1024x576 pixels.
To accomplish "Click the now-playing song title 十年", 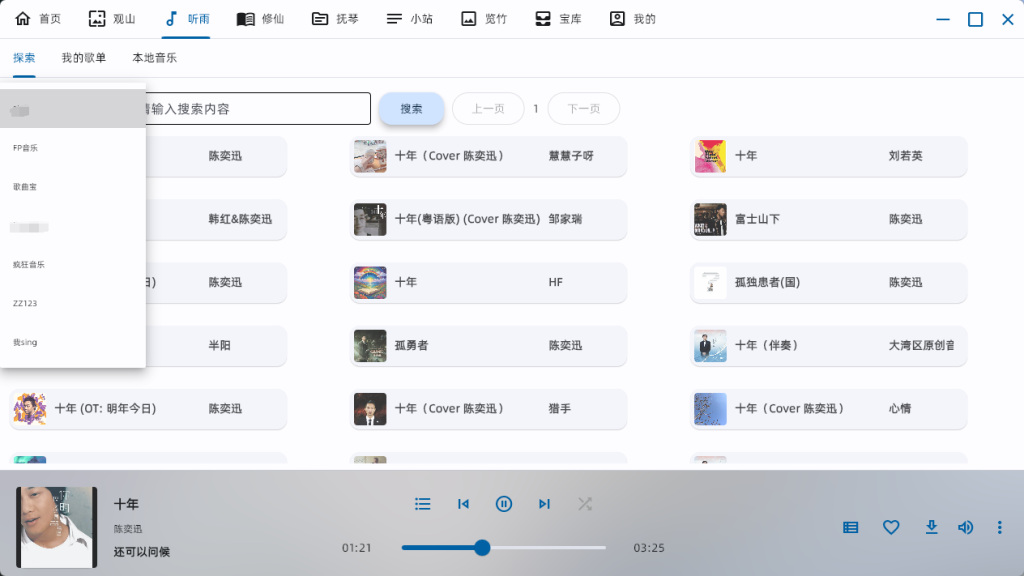I will [126, 504].
